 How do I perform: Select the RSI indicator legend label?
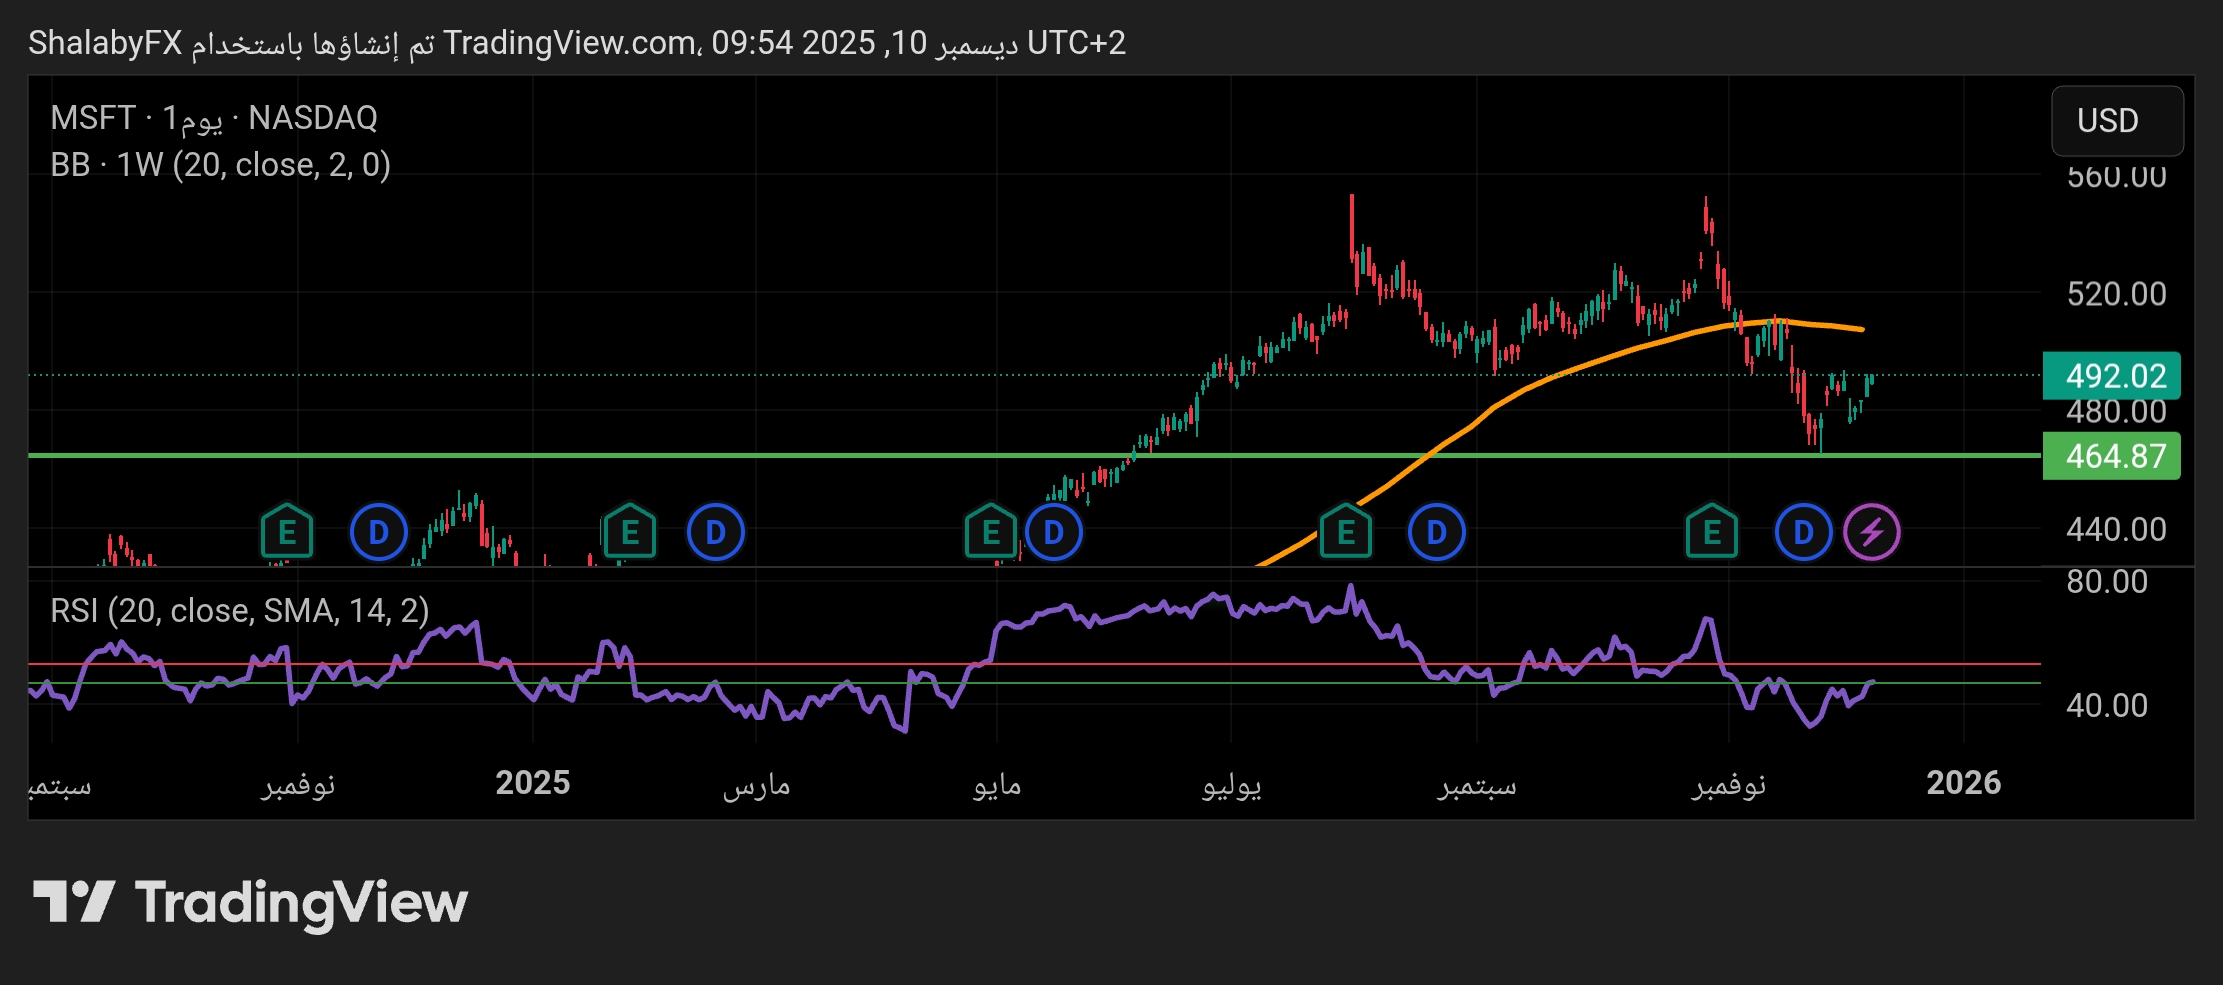point(239,610)
